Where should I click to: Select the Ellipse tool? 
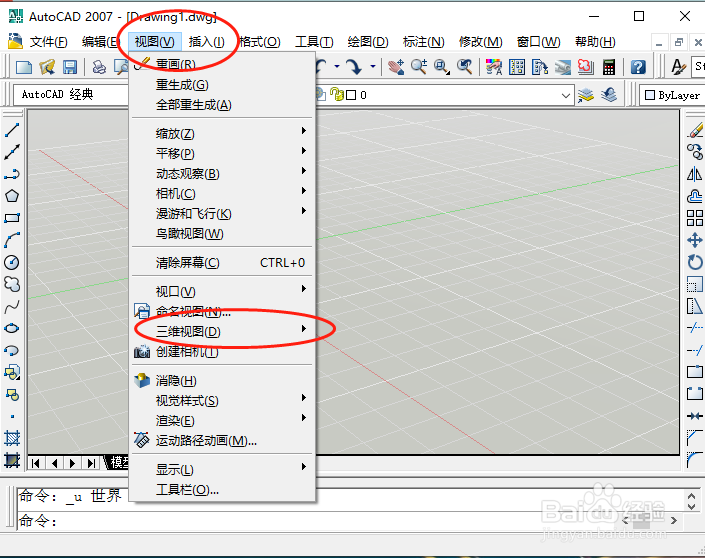[12, 329]
